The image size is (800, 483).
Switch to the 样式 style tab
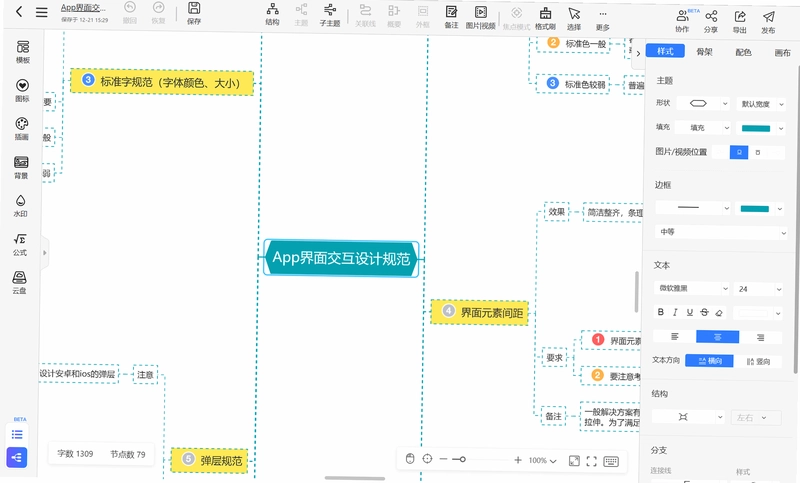[665, 51]
